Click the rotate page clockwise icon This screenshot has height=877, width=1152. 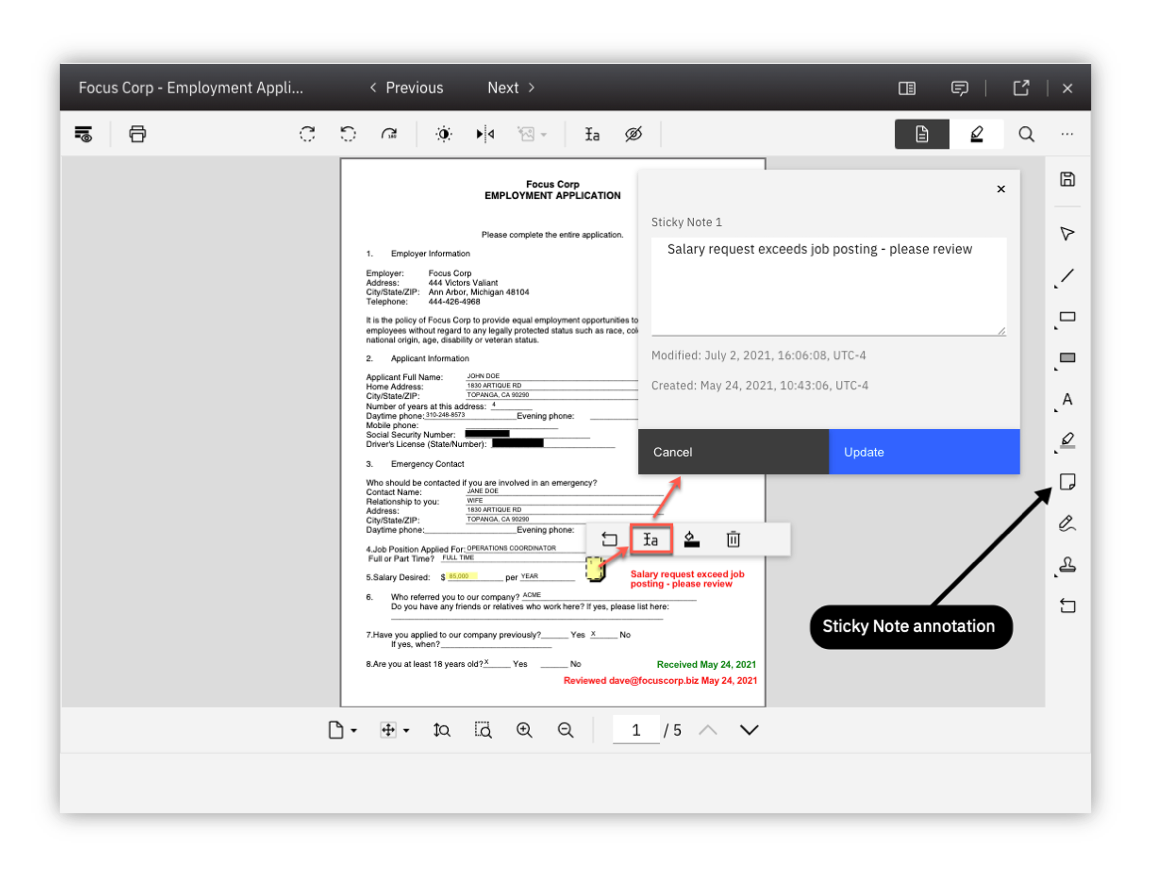307,134
